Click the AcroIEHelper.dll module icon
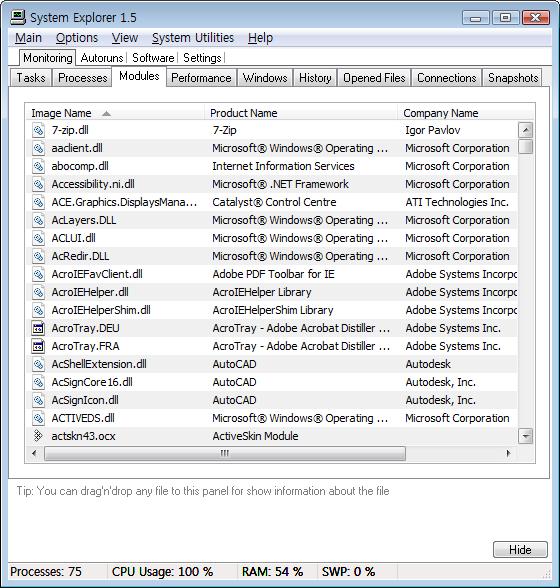Viewport: 560px width, 588px height. (38, 292)
